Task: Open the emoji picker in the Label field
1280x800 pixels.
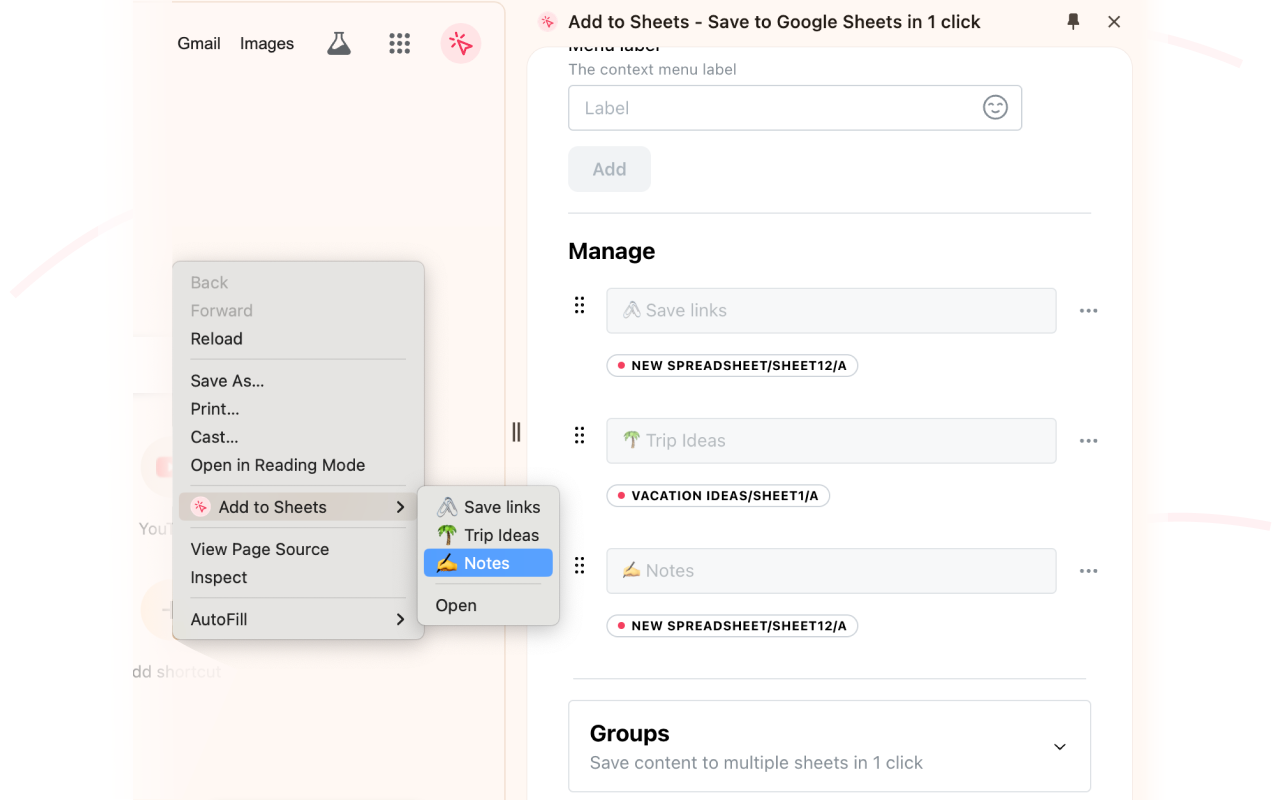Action: coord(995,107)
